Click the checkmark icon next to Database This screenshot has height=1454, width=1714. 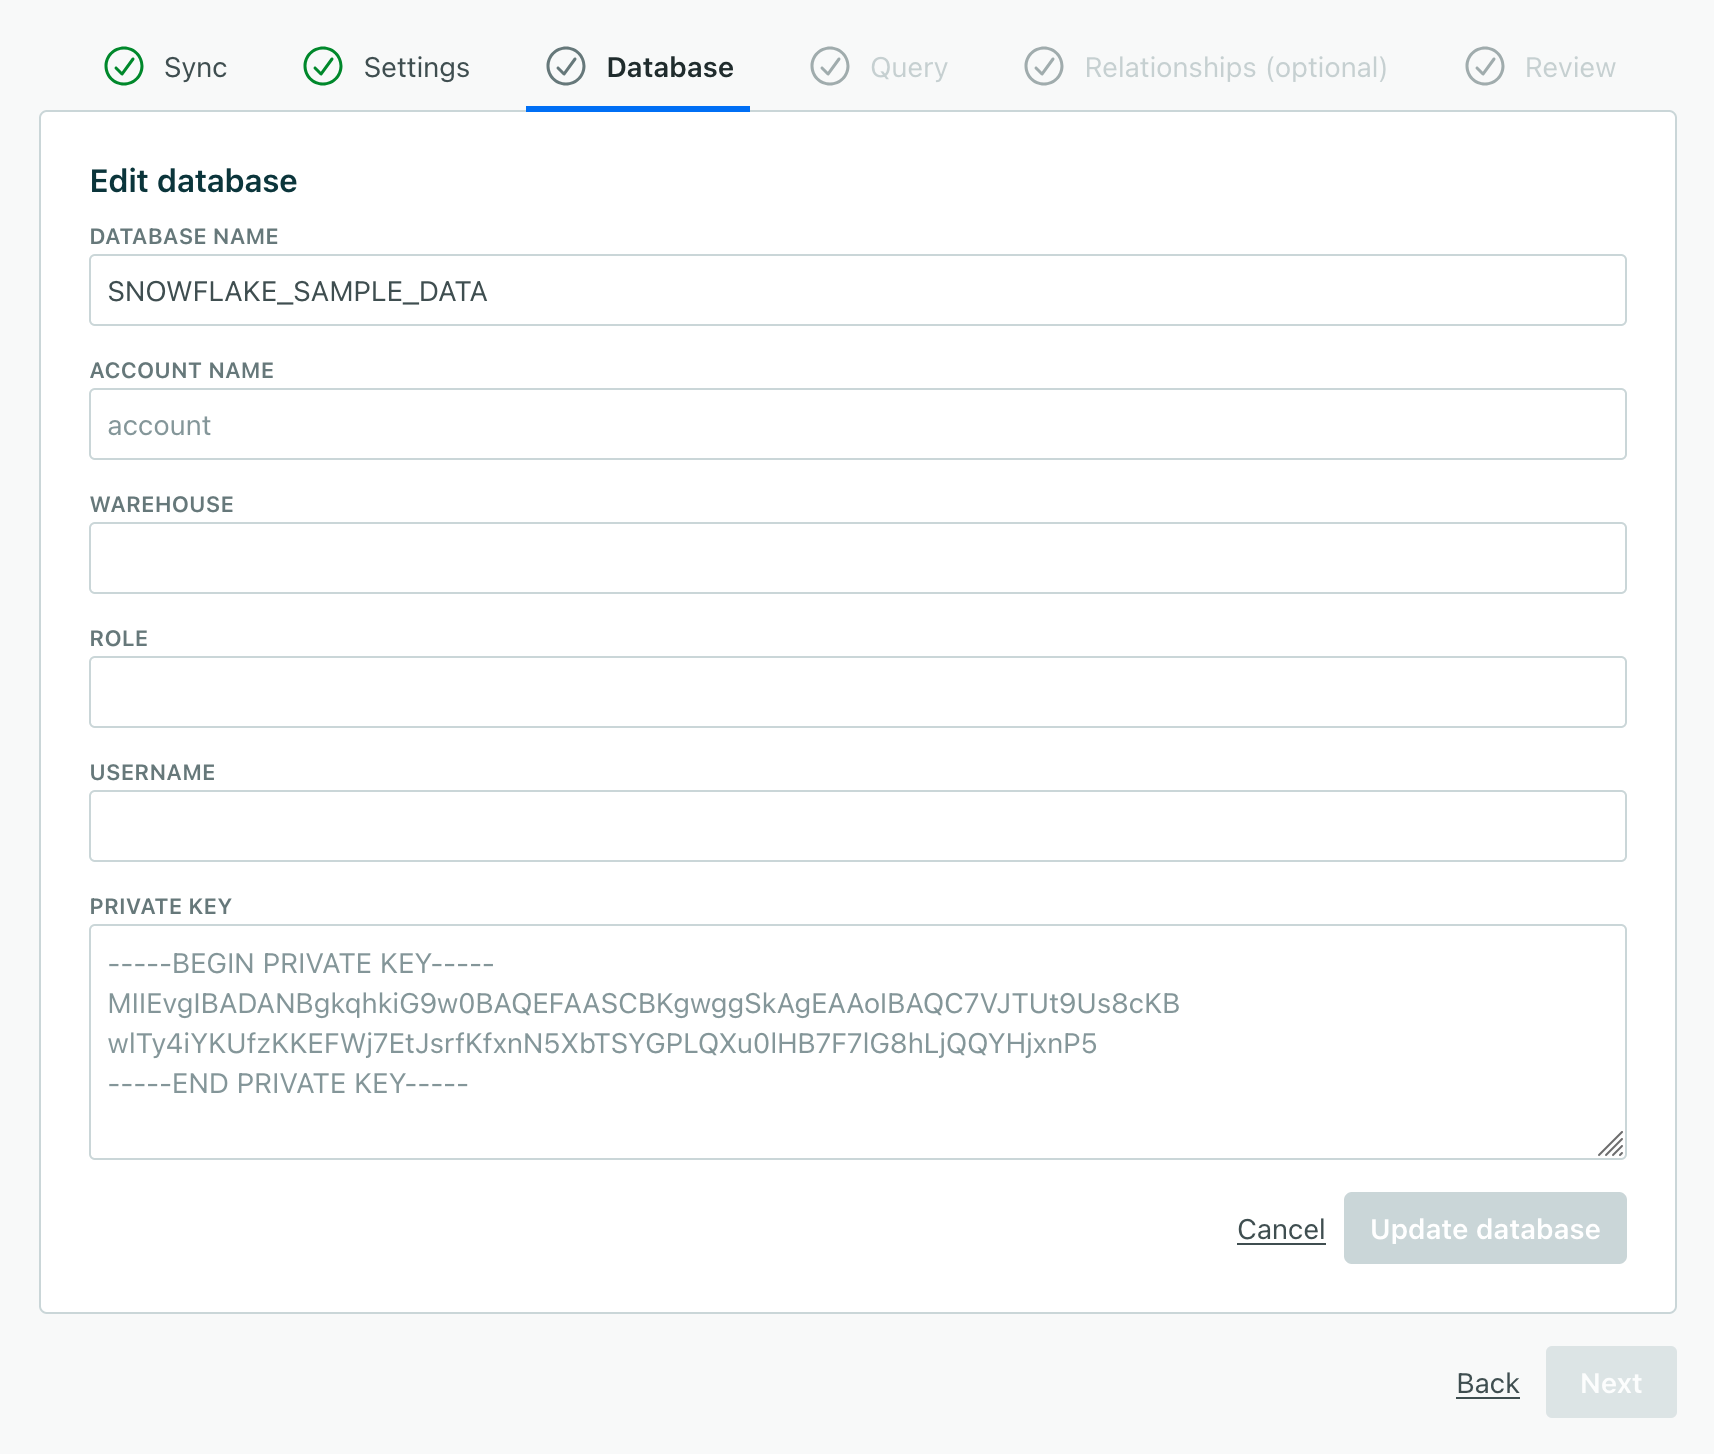click(566, 67)
